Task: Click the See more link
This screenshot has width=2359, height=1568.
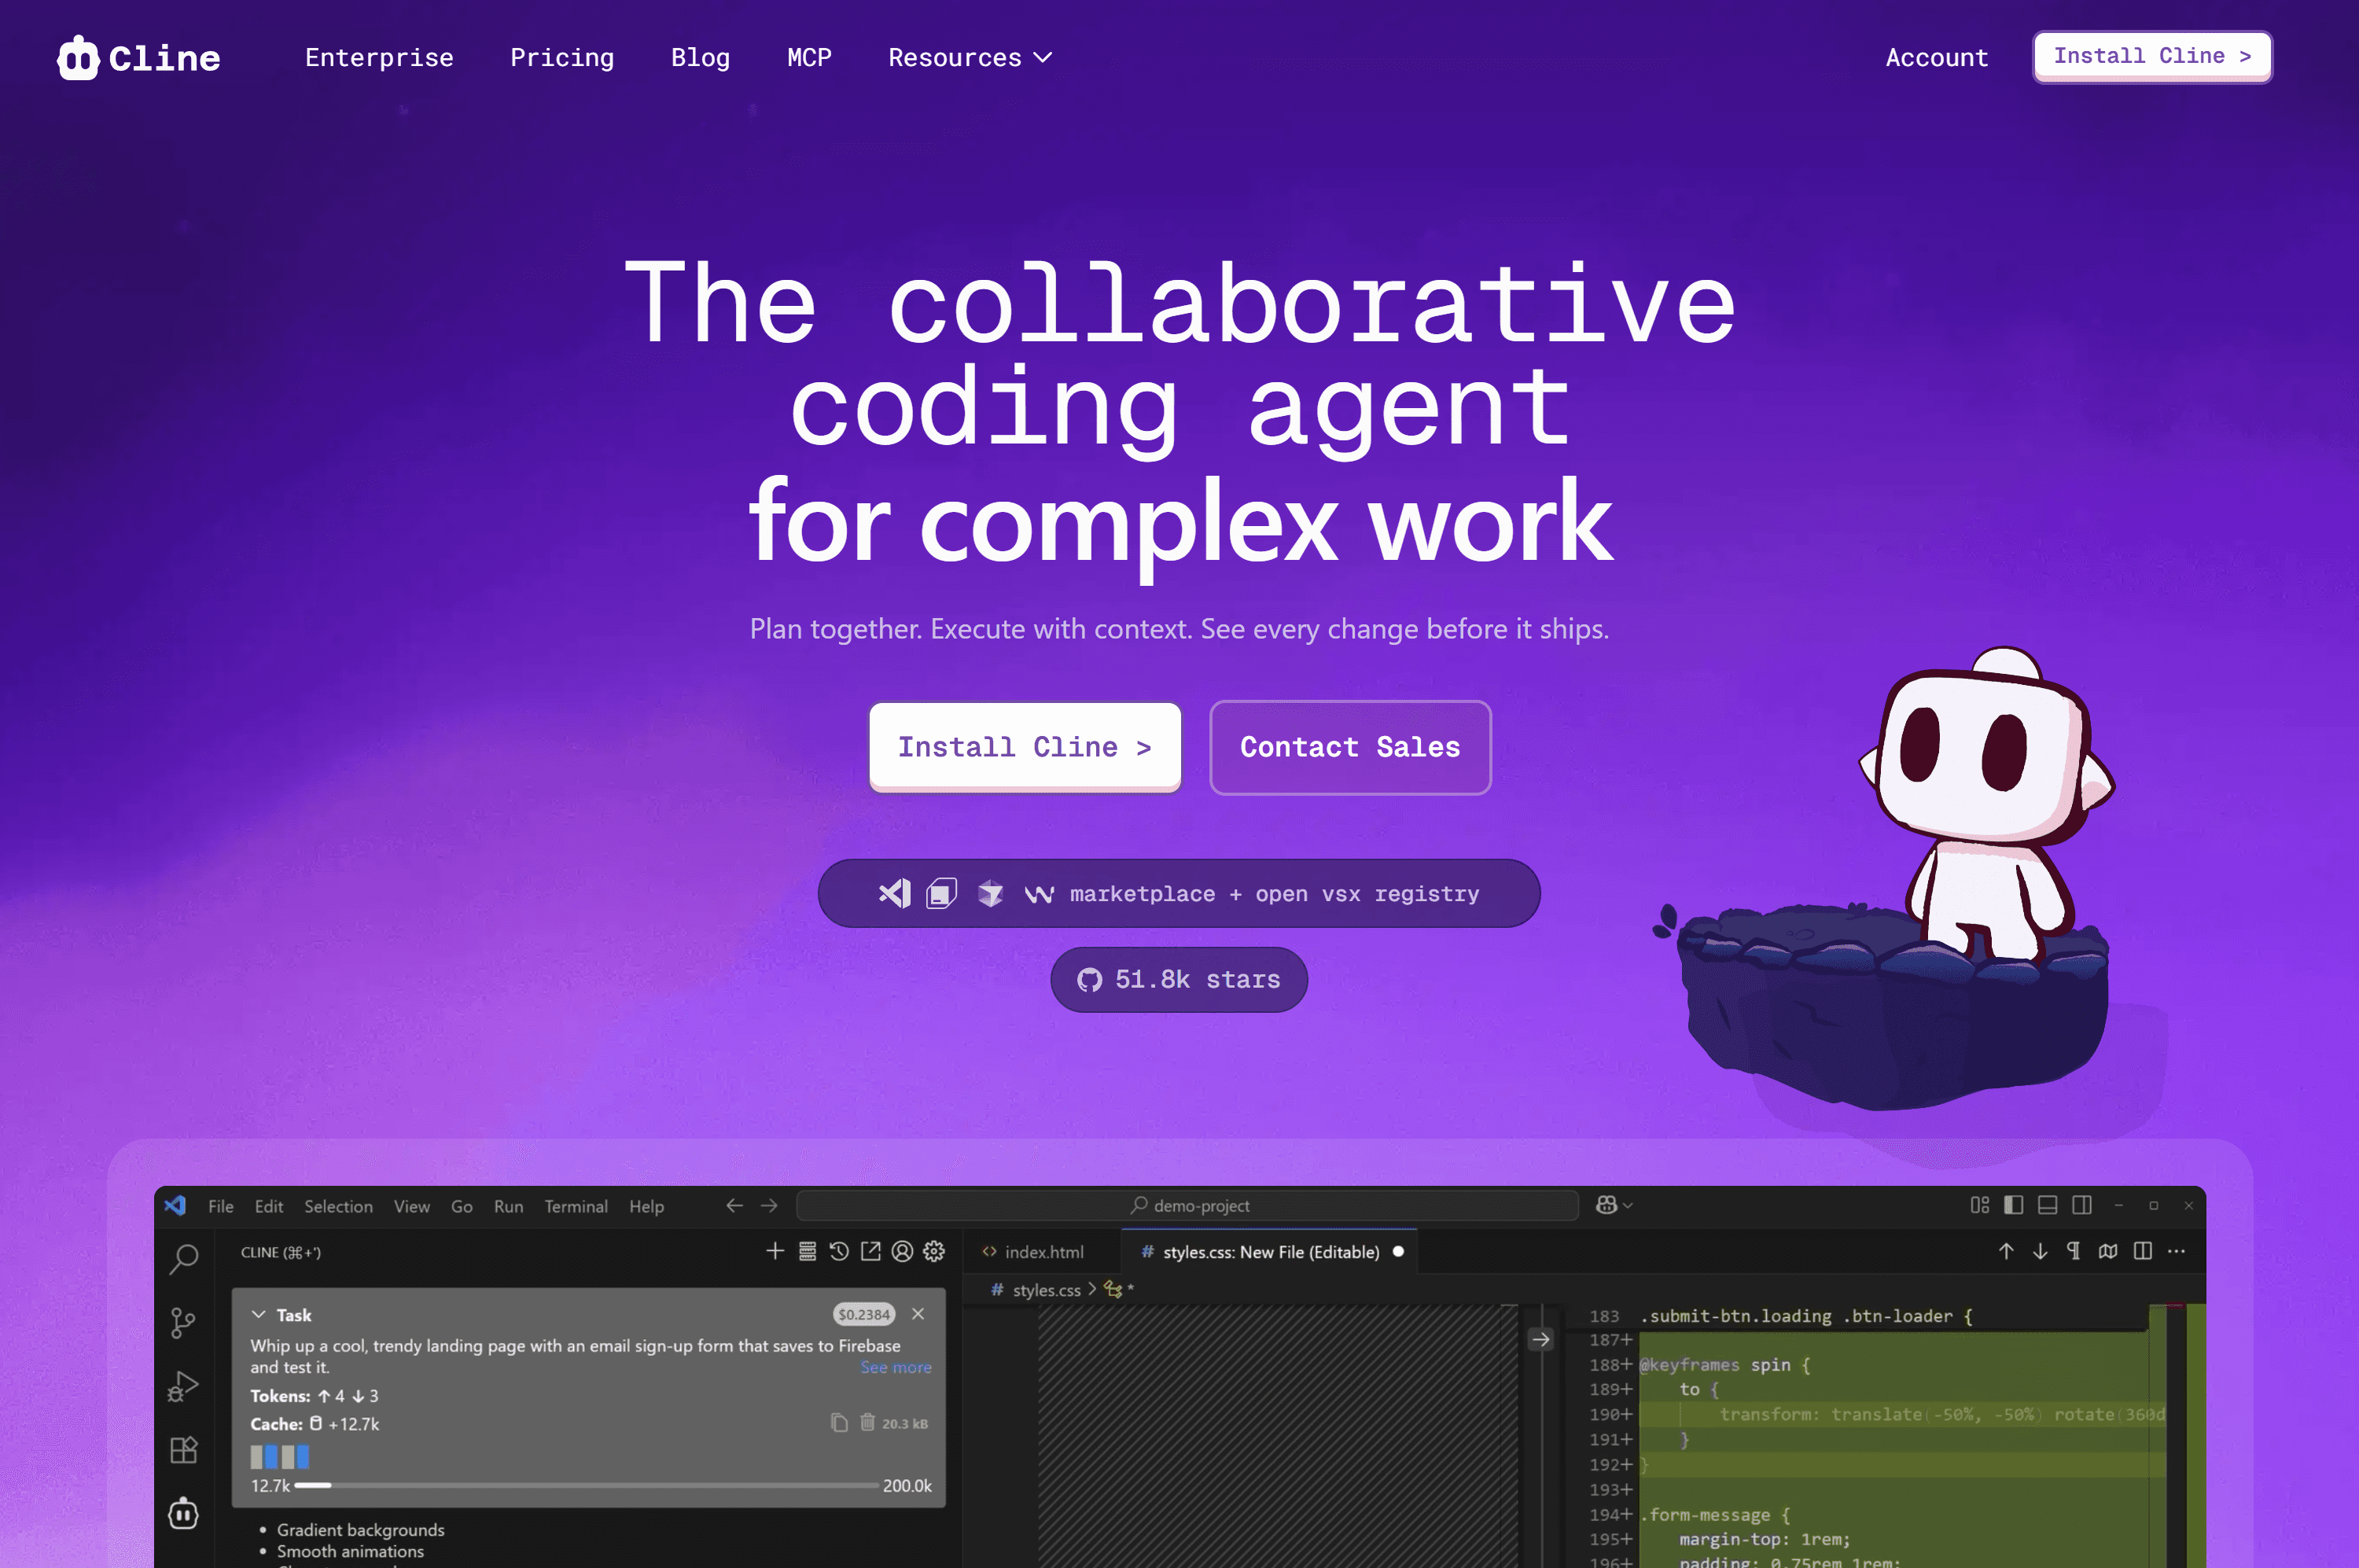Action: pyautogui.click(x=895, y=1367)
